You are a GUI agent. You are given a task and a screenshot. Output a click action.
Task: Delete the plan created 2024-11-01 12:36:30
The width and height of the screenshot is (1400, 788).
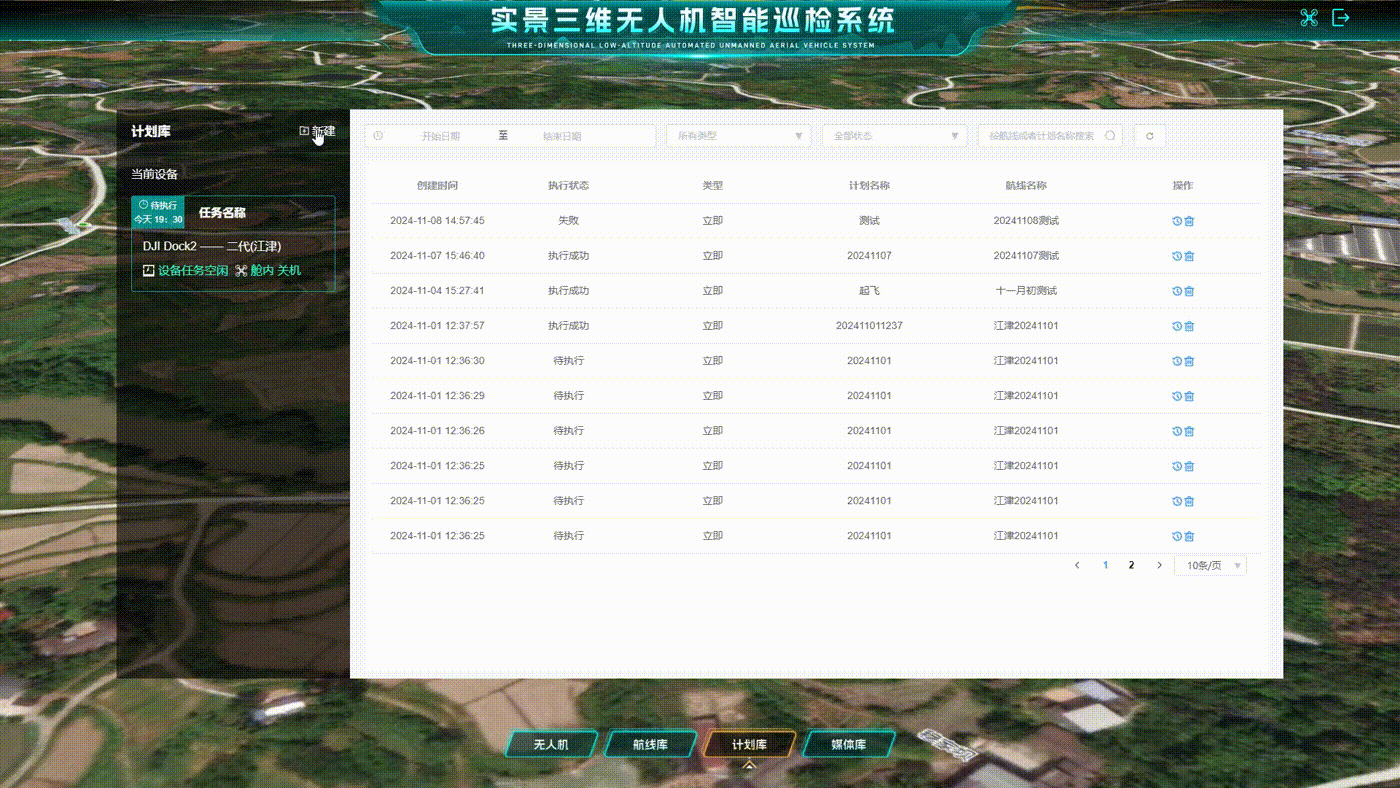point(1189,361)
